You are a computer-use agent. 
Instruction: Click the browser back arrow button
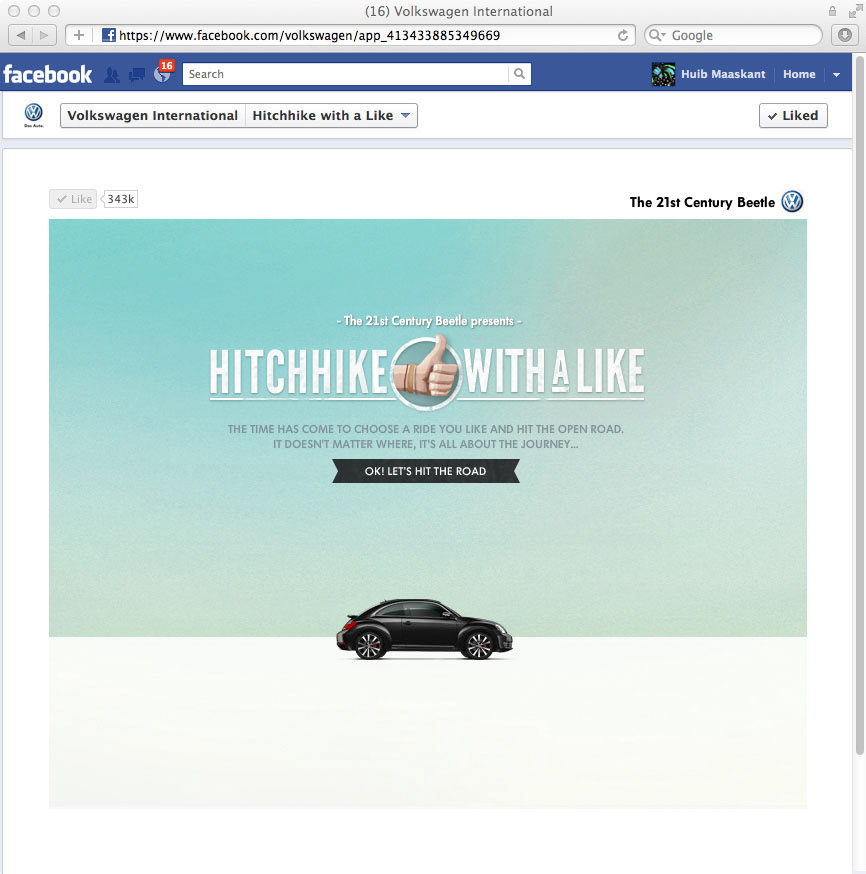21,35
